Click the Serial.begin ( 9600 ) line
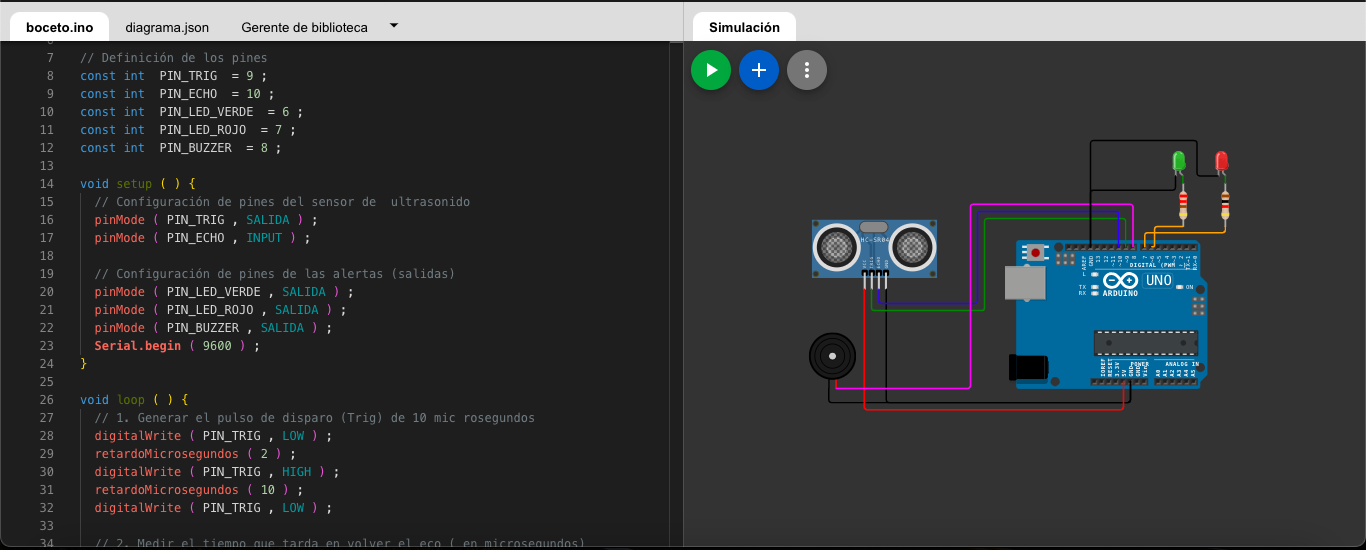The width and height of the screenshot is (1366, 550). click(177, 346)
